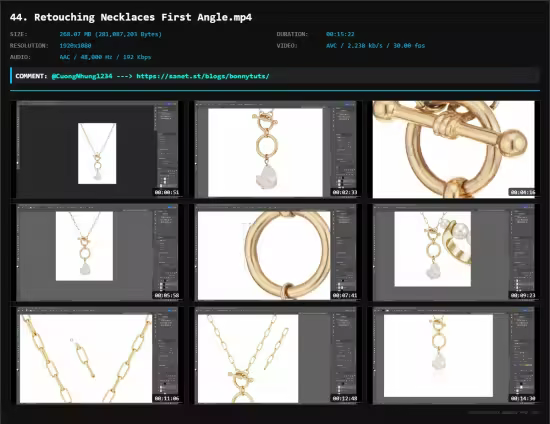Click the resolution value 1920x1080
This screenshot has width=550, height=424.
75,46
